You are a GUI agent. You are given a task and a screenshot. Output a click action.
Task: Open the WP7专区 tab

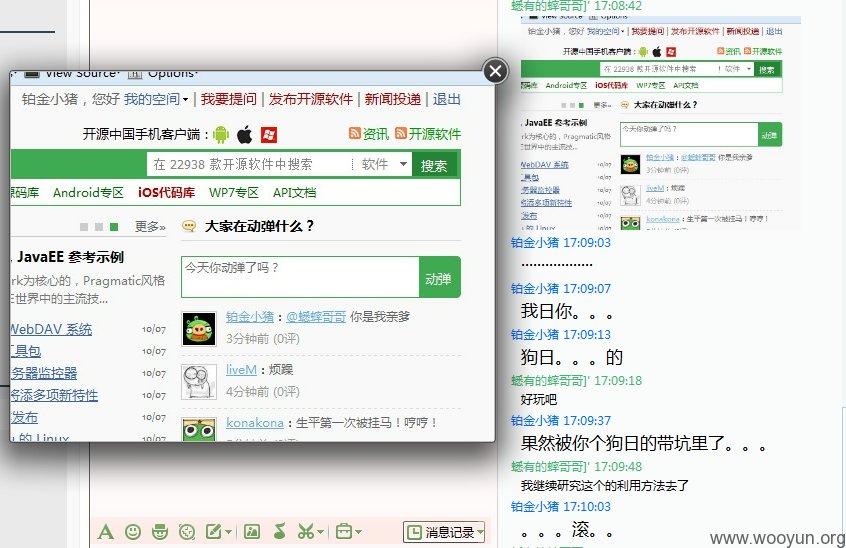[234, 193]
